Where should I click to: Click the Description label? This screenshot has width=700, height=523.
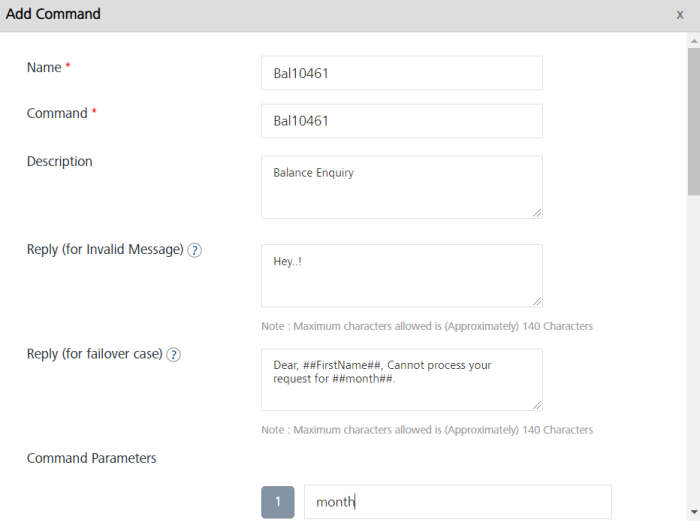[x=59, y=161]
